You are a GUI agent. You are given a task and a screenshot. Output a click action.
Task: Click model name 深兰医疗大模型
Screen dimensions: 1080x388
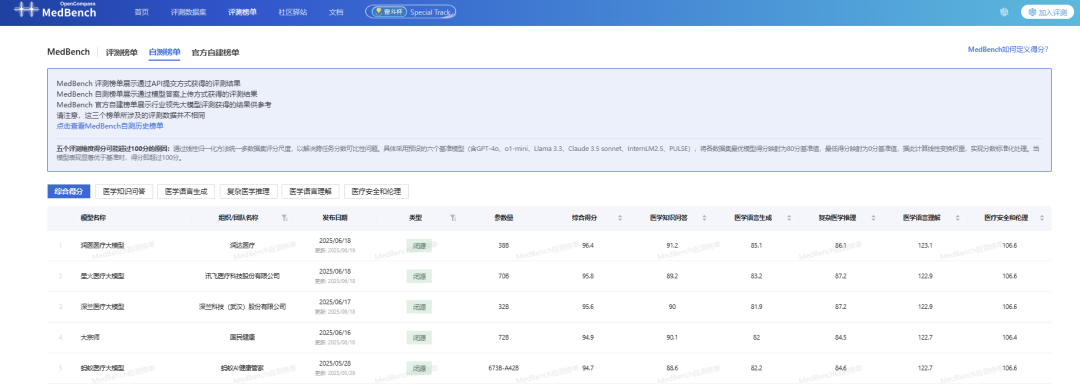[103, 307]
